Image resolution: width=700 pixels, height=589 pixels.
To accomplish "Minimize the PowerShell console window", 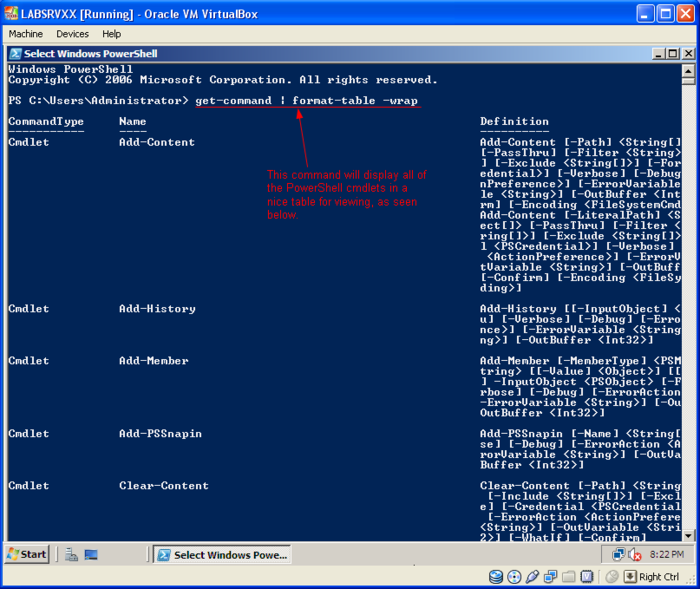I will point(658,54).
